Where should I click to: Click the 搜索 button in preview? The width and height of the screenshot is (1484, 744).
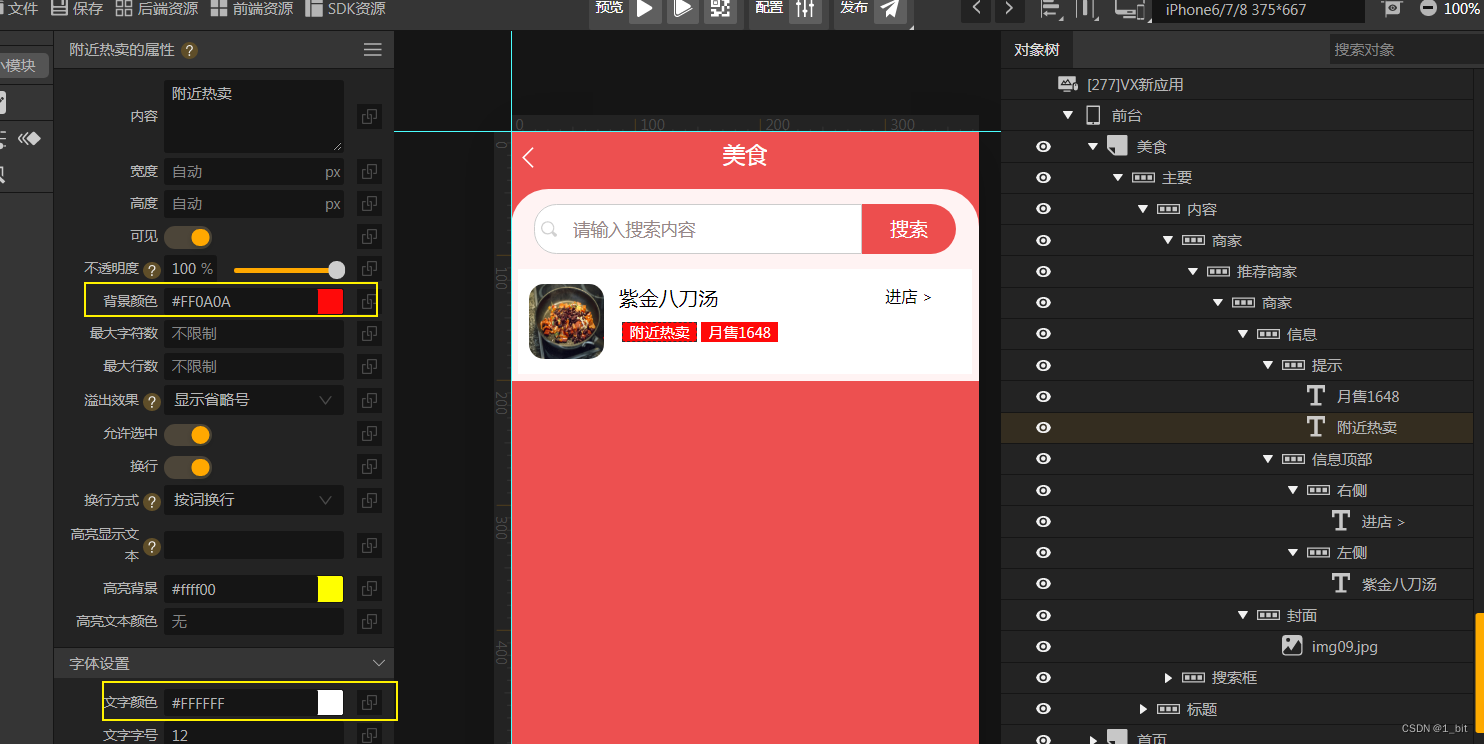point(909,229)
